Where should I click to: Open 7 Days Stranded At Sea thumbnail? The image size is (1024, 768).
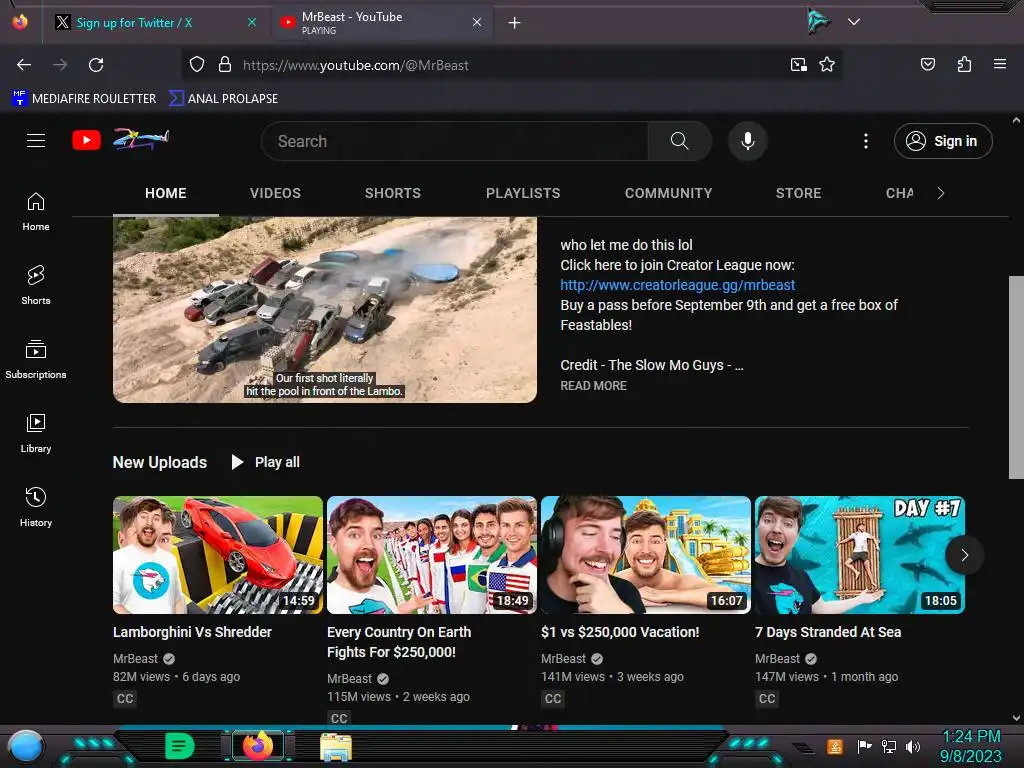click(859, 555)
